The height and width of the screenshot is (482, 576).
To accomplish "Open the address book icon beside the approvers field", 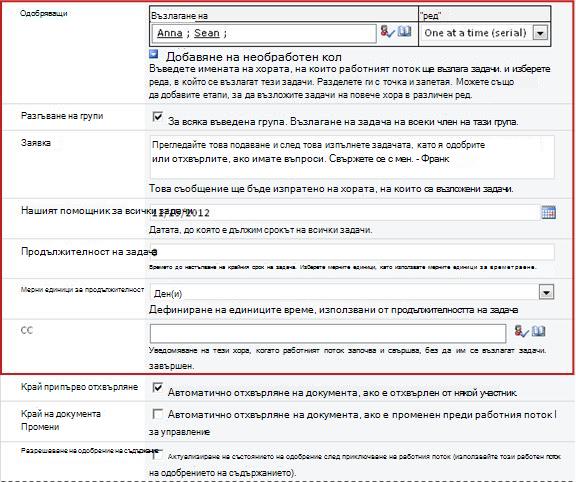I will tap(404, 31).
